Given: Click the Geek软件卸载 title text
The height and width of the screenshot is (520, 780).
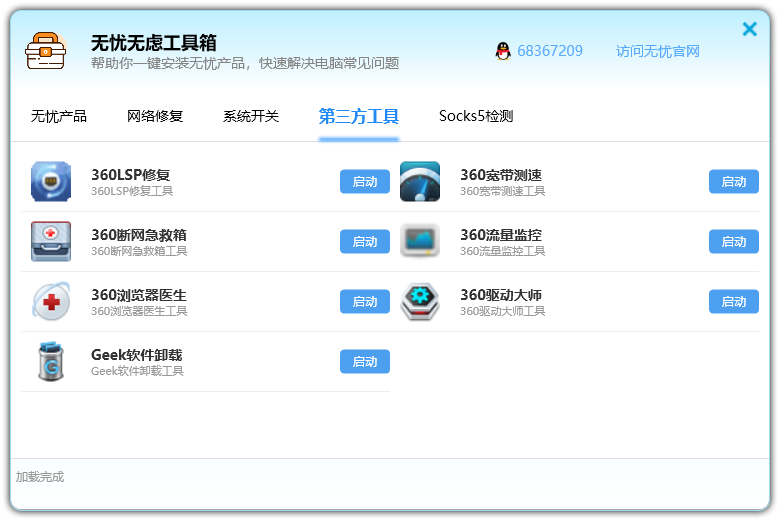Looking at the screenshot, I should pos(137,354).
